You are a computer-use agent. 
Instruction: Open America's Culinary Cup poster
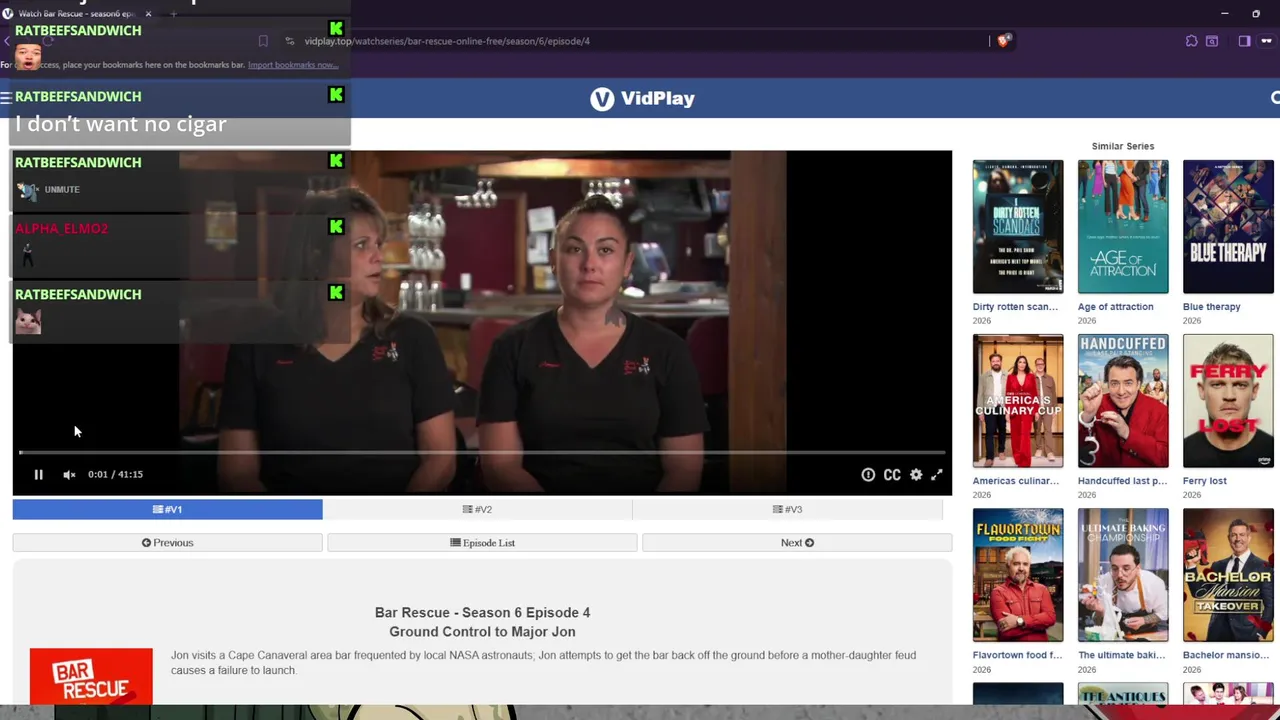click(1018, 401)
